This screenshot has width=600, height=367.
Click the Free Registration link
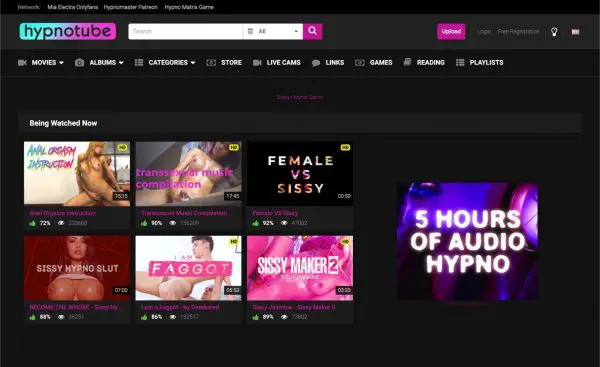pos(518,31)
